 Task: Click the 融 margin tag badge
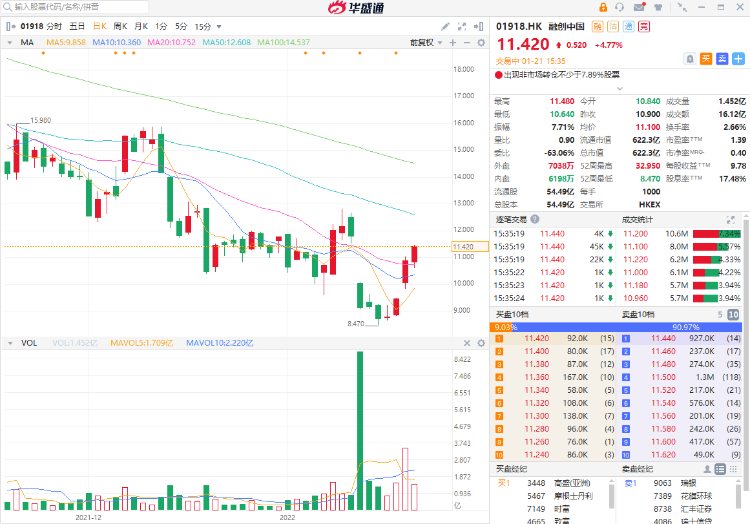click(x=597, y=26)
